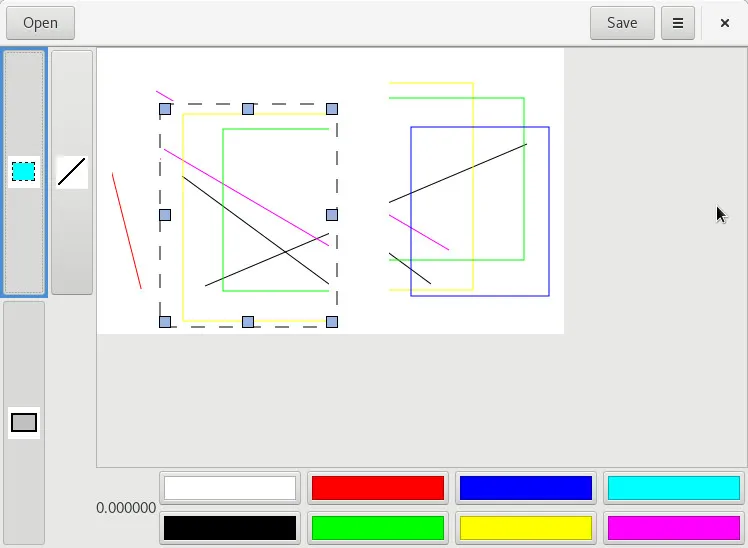Click the bottom-middle selection handle
This screenshot has width=748, height=548.
[x=248, y=322]
